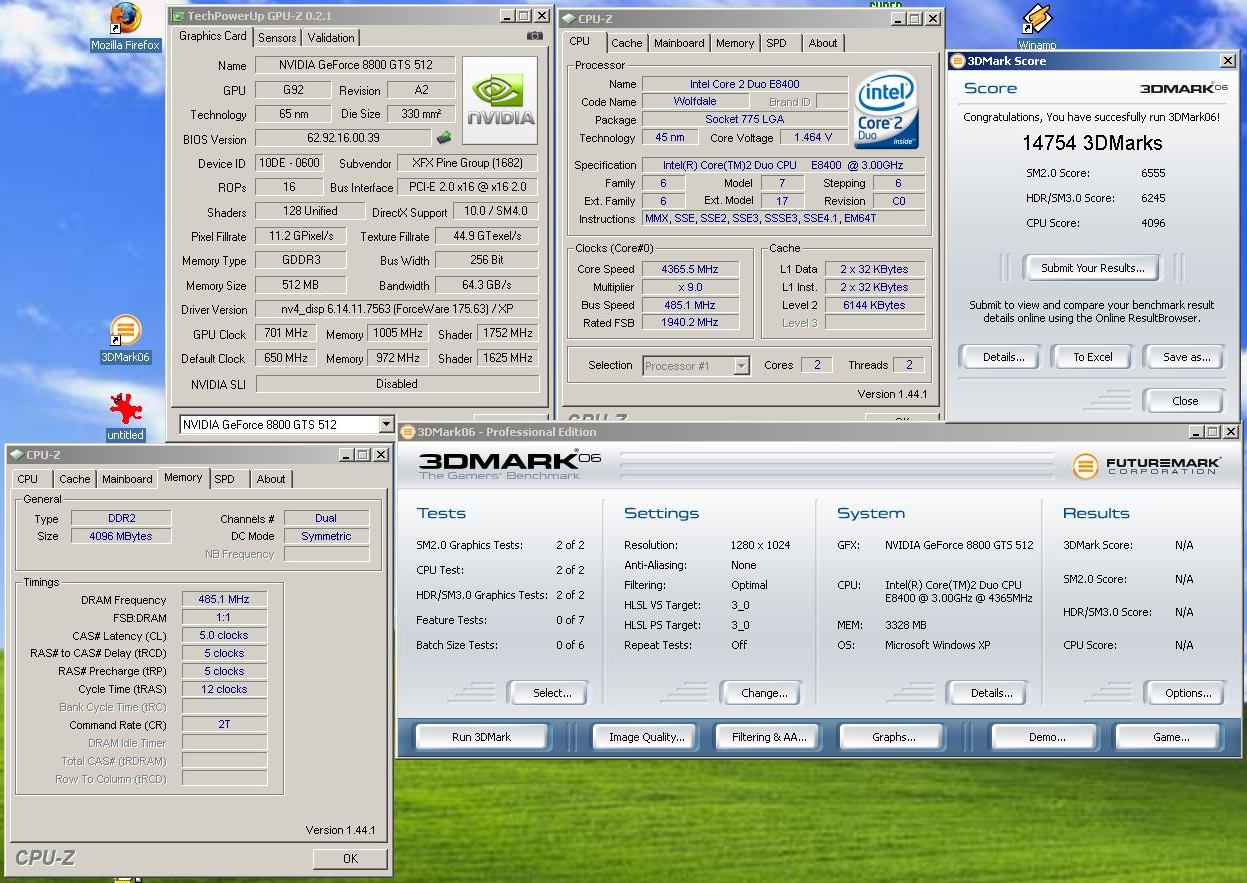Open Mozilla Firefox desktop icon
Viewport: 1247px width, 883px height.
125,21
